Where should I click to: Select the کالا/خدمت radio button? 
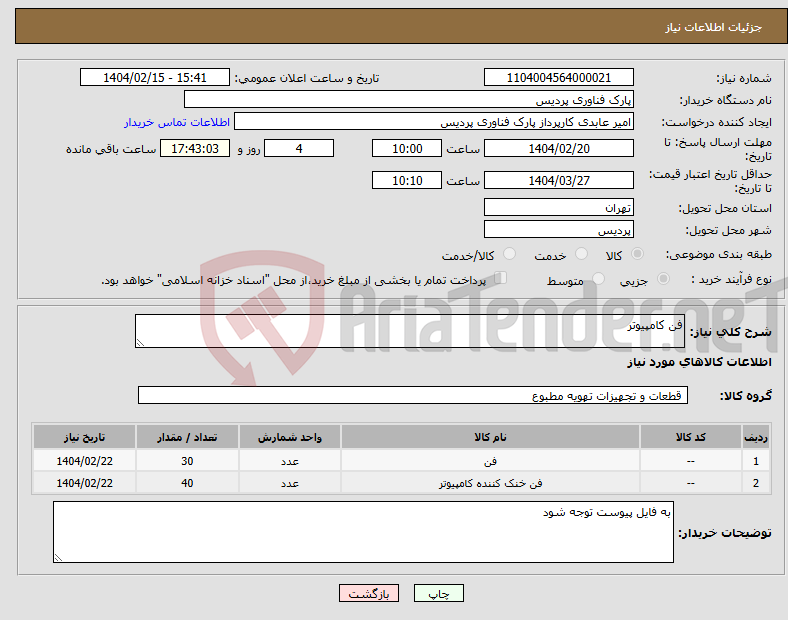[x=509, y=254]
